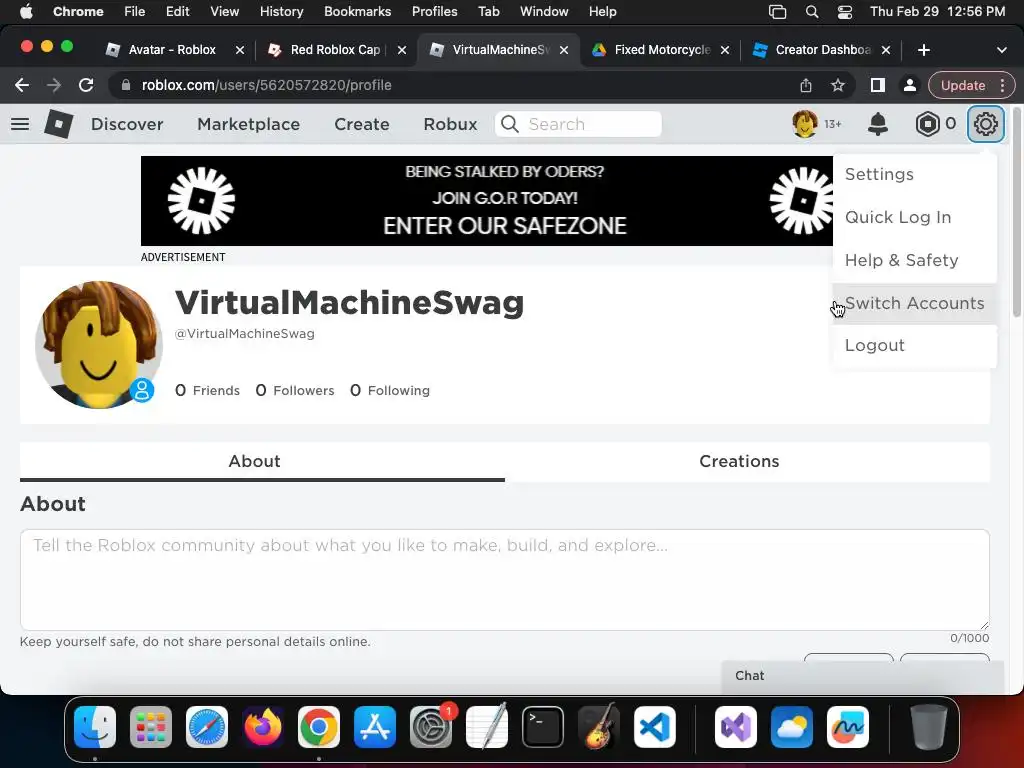View the 0 Friends list
Screen dimensions: 1024x768
click(208, 391)
